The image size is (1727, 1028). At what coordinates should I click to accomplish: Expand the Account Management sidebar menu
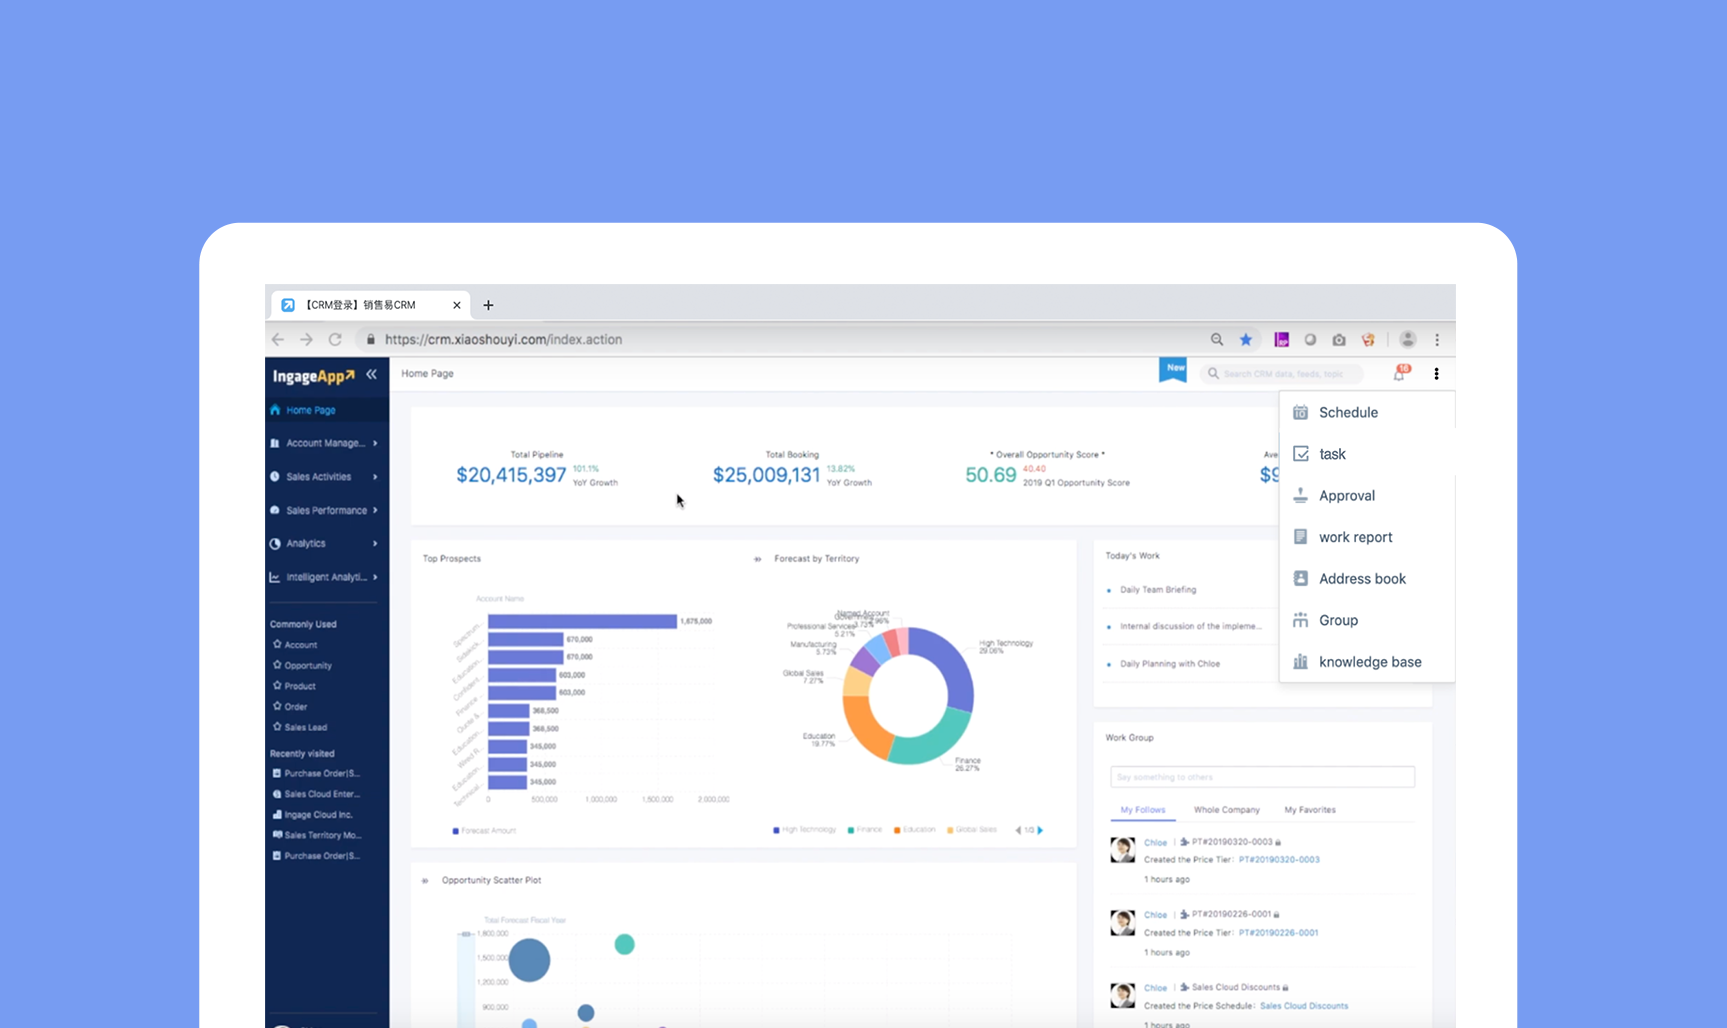pos(325,443)
